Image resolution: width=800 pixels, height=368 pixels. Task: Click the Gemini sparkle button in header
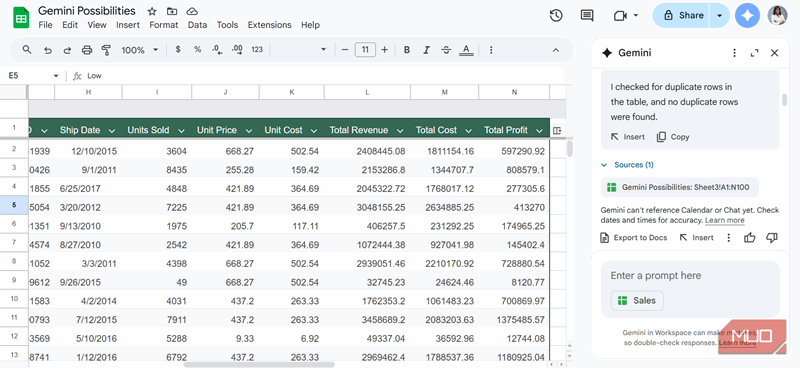(747, 16)
